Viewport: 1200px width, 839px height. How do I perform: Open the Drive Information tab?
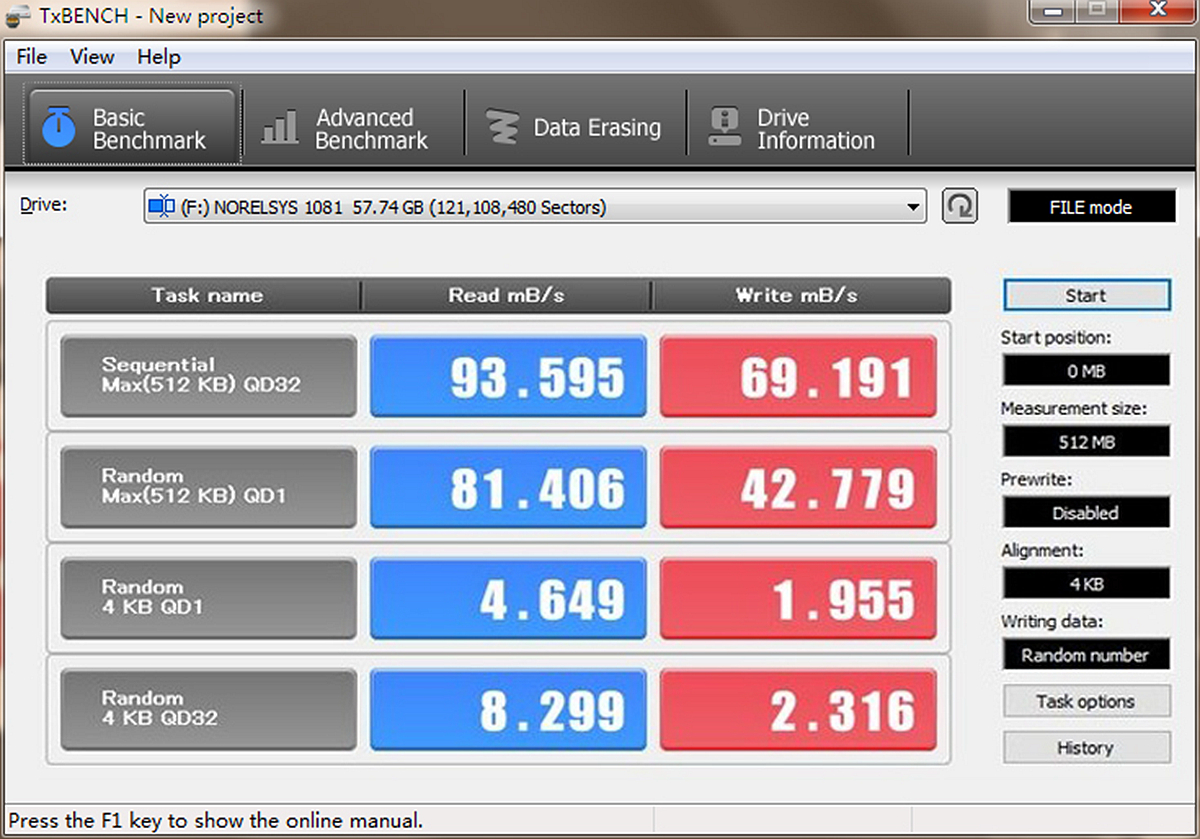click(x=797, y=129)
